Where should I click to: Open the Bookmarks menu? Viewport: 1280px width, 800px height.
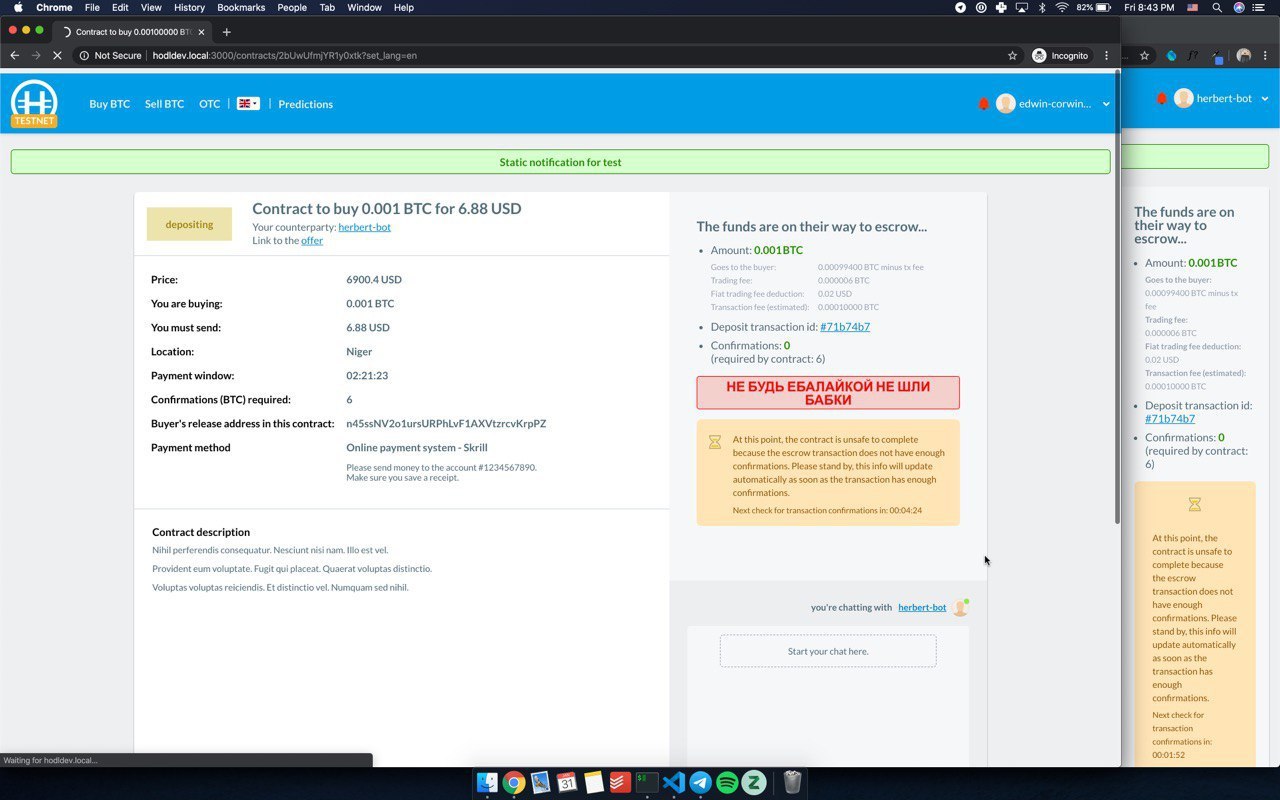click(x=241, y=7)
